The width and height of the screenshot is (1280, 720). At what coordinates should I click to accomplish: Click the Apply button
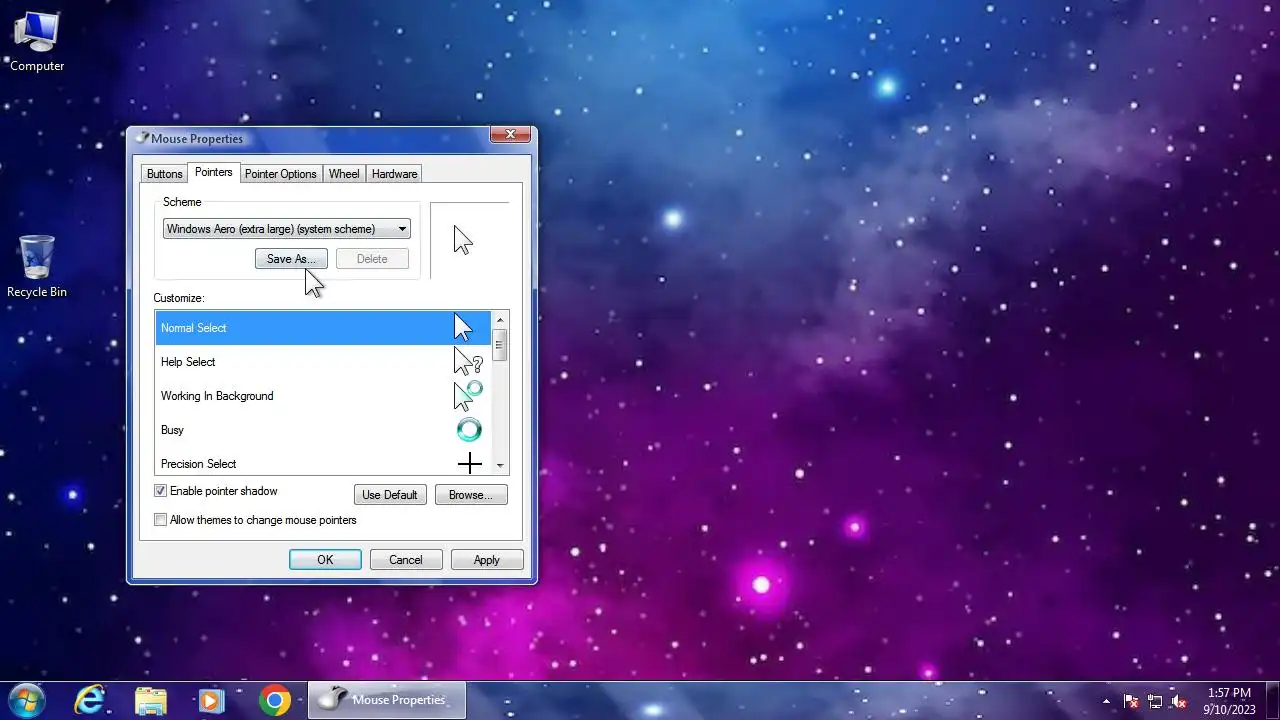tap(487, 560)
